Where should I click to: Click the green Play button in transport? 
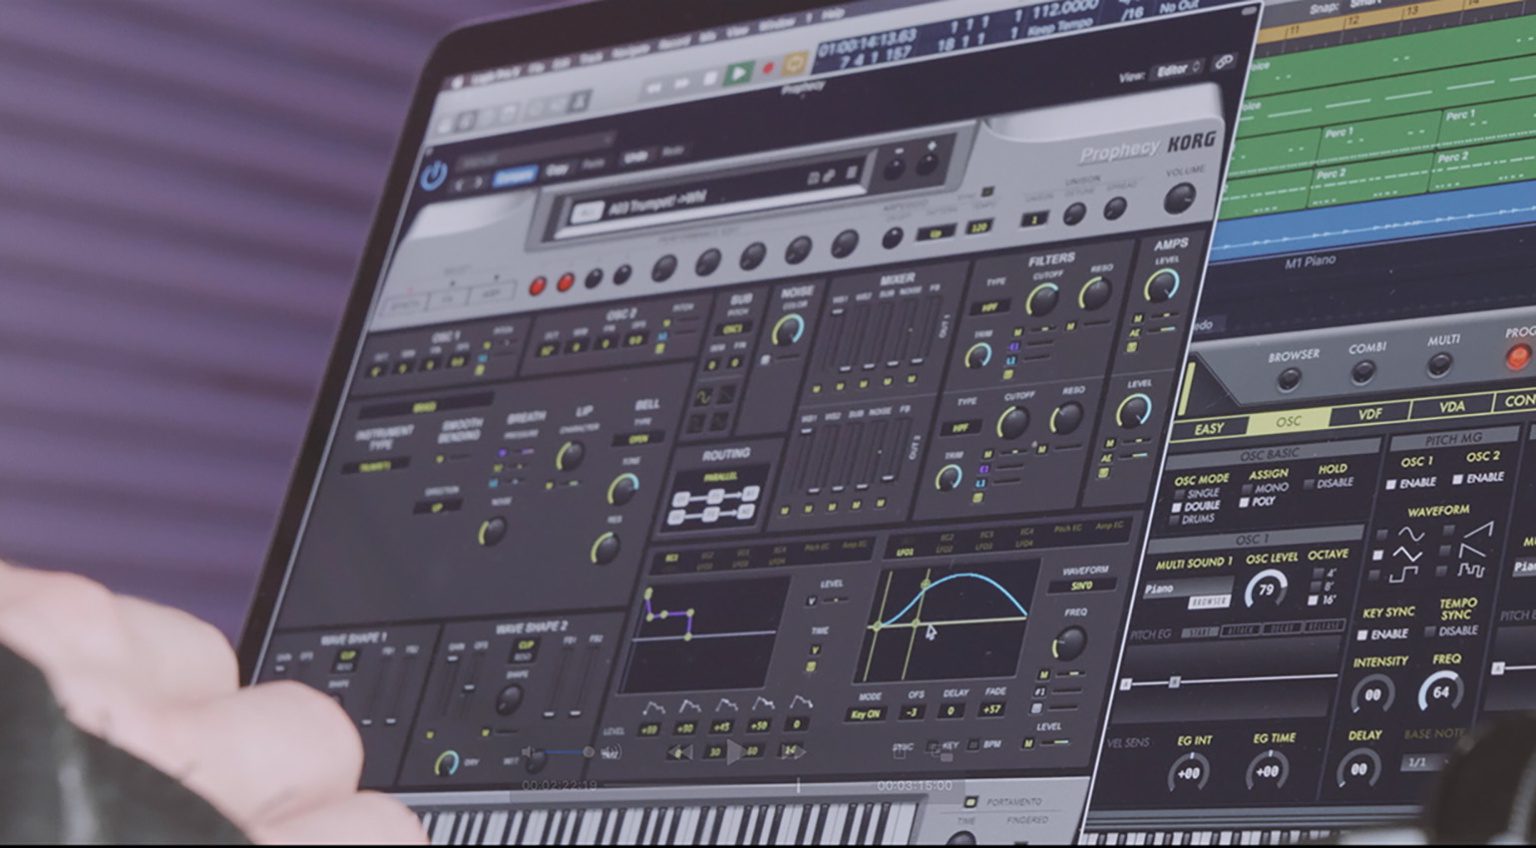[x=739, y=72]
